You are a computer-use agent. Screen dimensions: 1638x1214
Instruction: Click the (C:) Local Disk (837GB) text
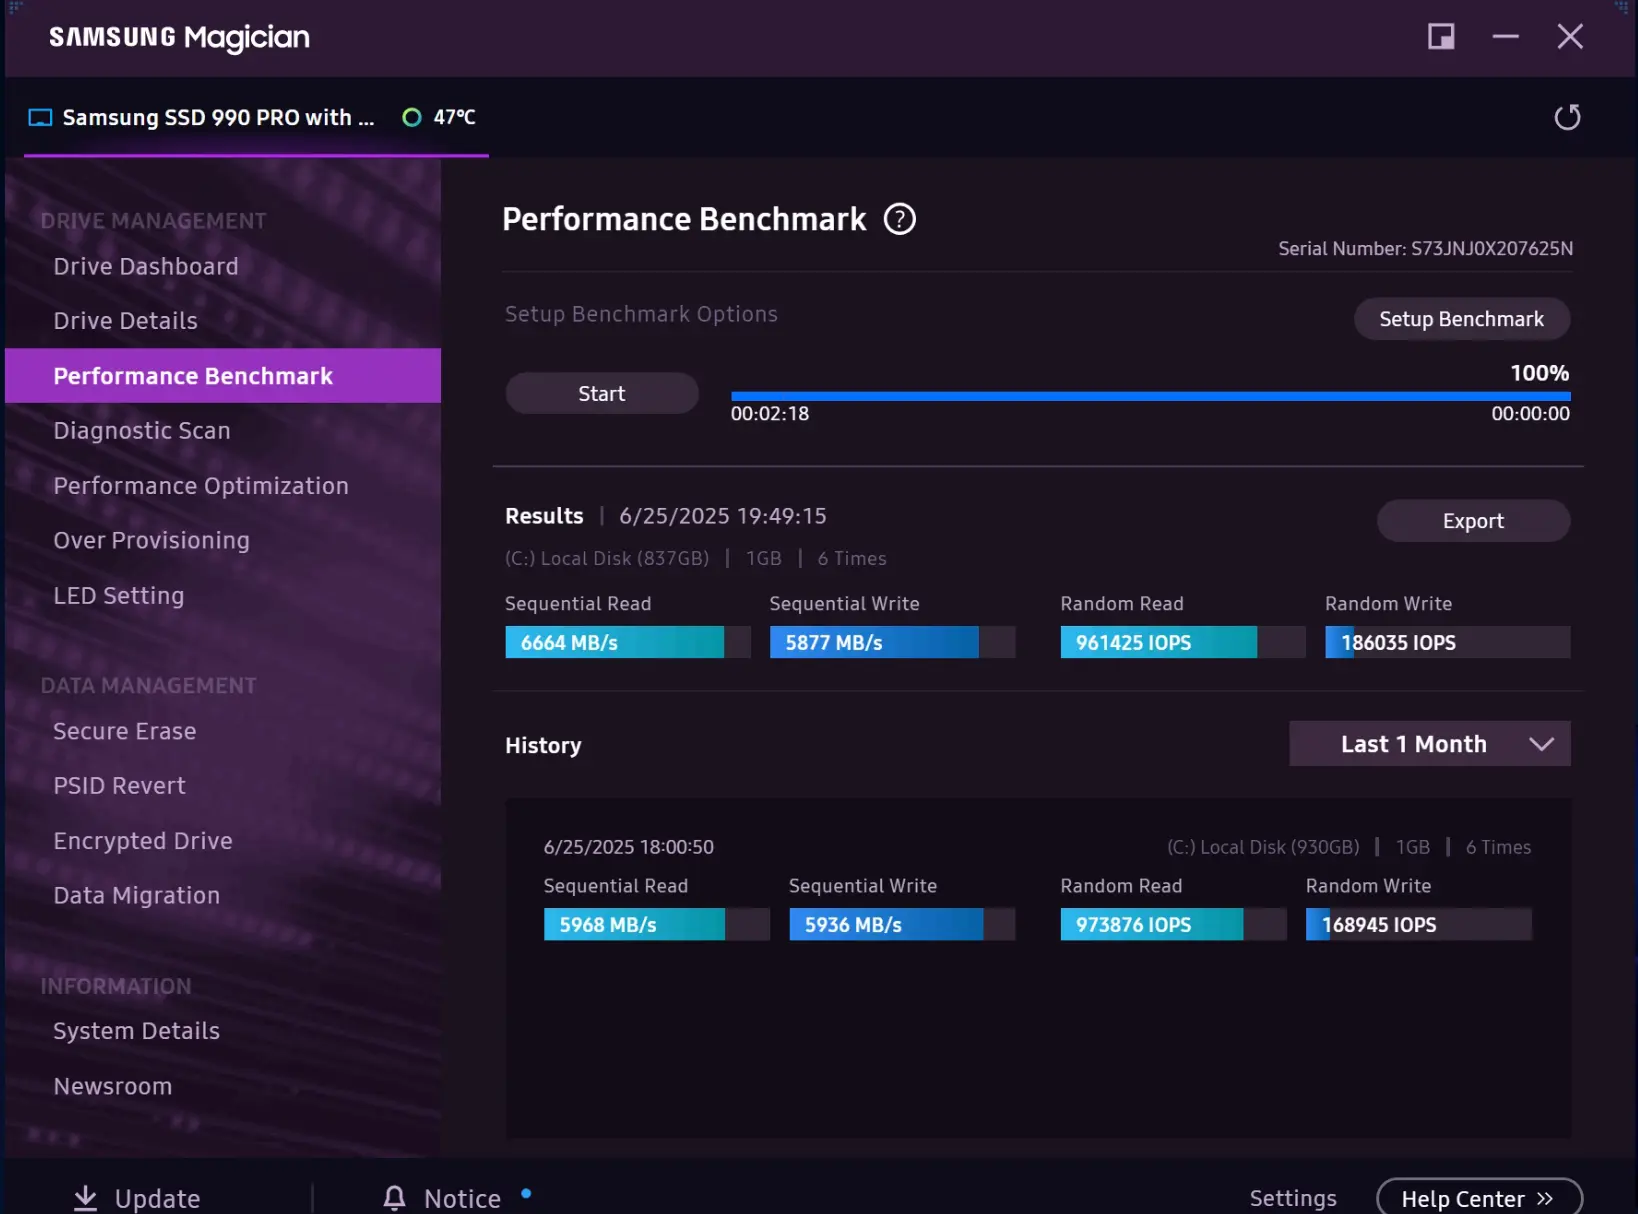click(607, 559)
